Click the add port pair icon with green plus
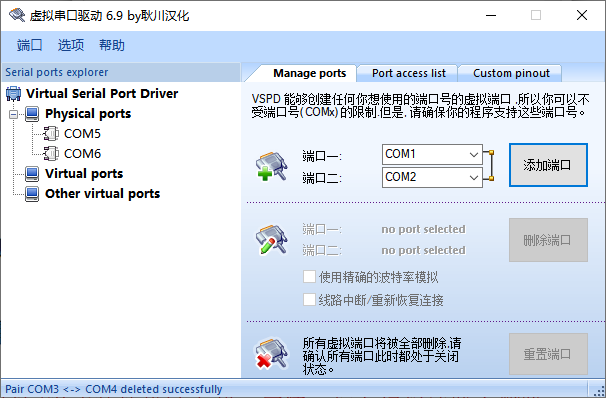Image resolution: width=606 pixels, height=398 pixels. pyautogui.click(x=272, y=167)
